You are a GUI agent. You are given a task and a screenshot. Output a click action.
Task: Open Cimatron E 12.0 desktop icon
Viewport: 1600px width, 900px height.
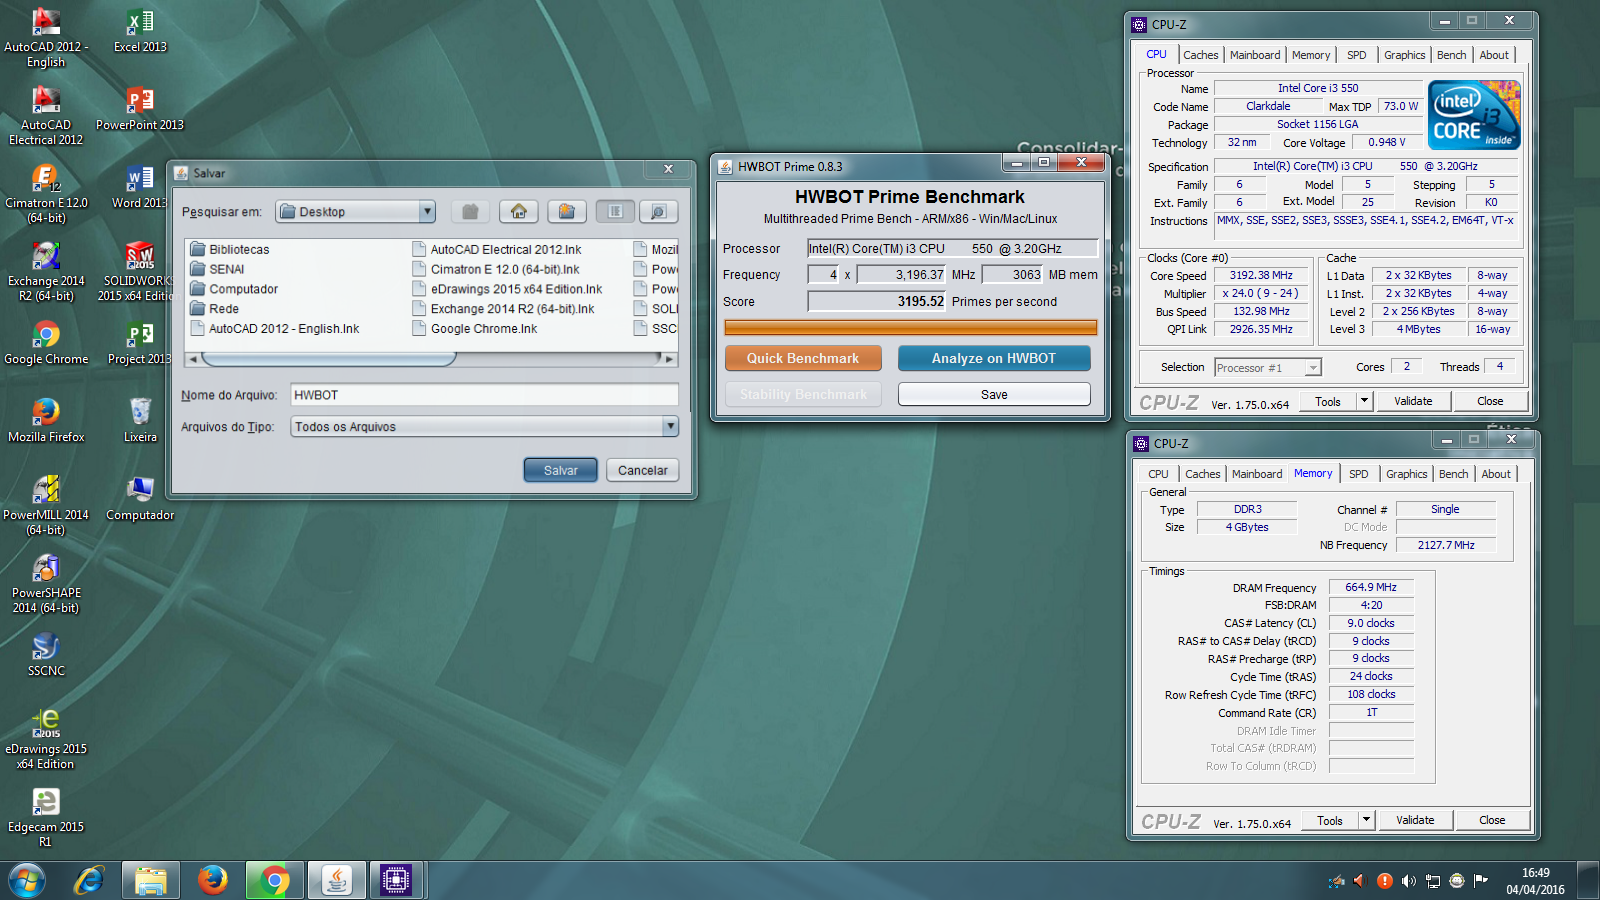[x=46, y=194]
